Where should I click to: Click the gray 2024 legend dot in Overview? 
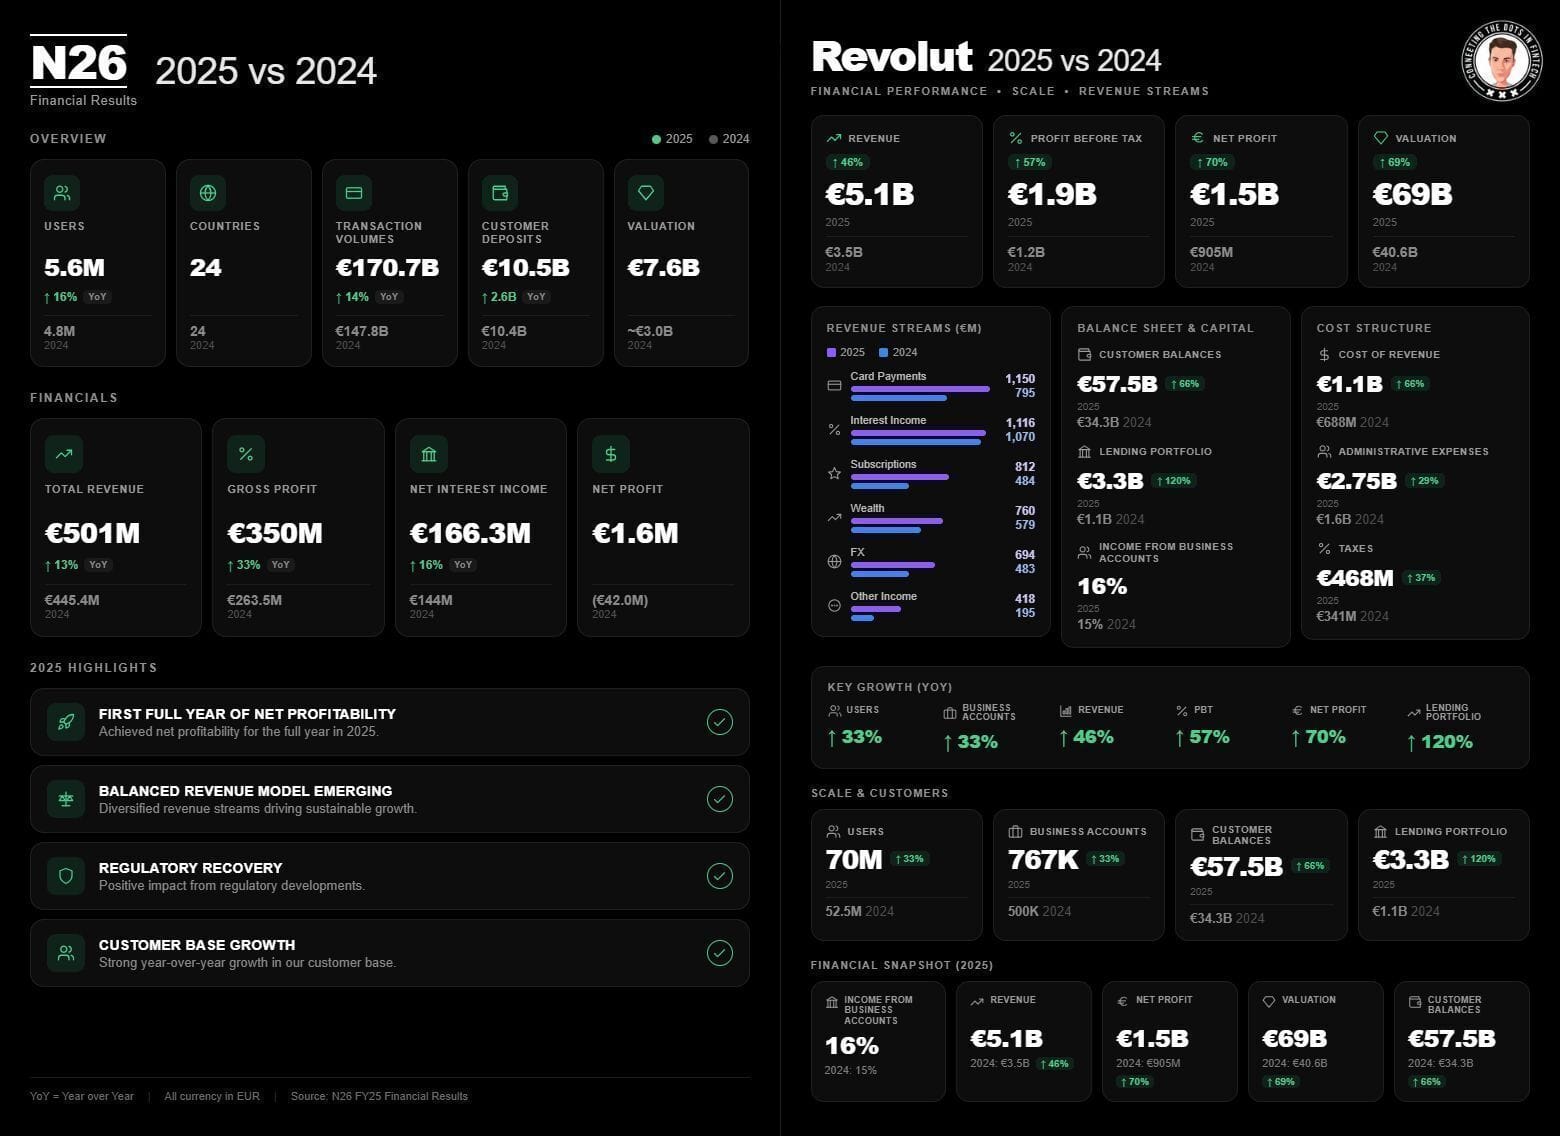pos(713,139)
